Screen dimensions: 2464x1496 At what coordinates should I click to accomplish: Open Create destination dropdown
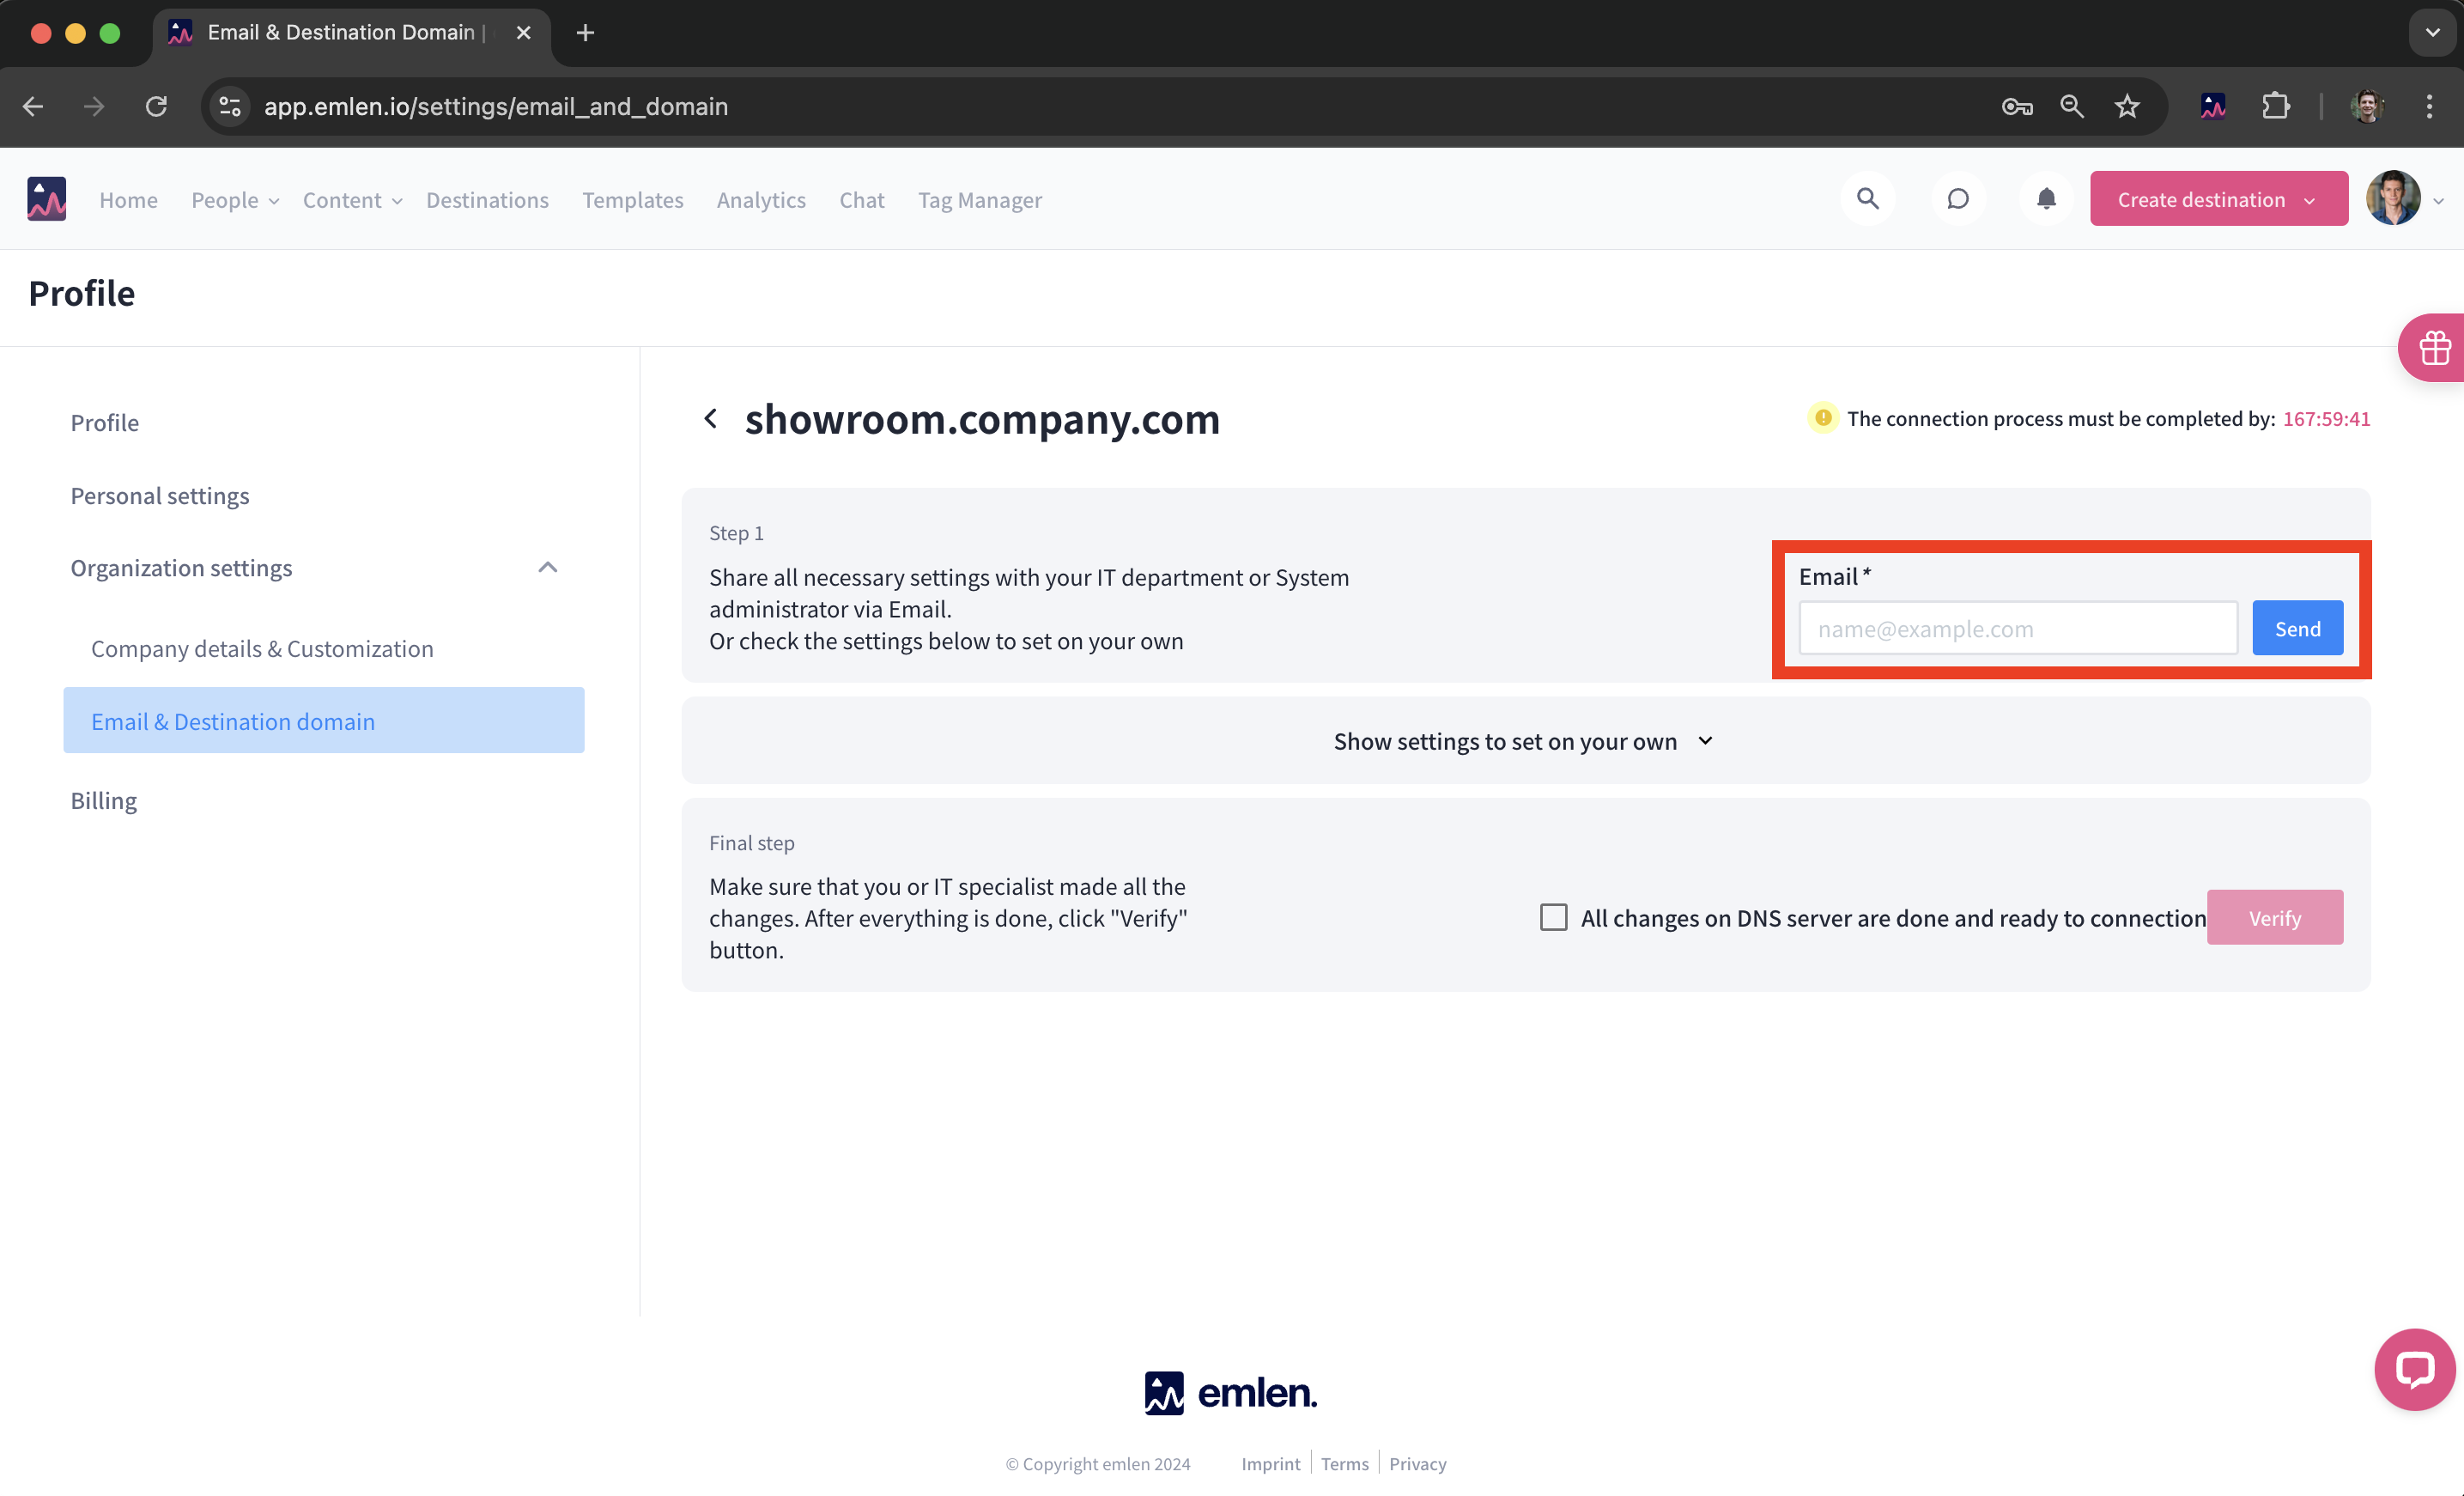[x=2217, y=199]
